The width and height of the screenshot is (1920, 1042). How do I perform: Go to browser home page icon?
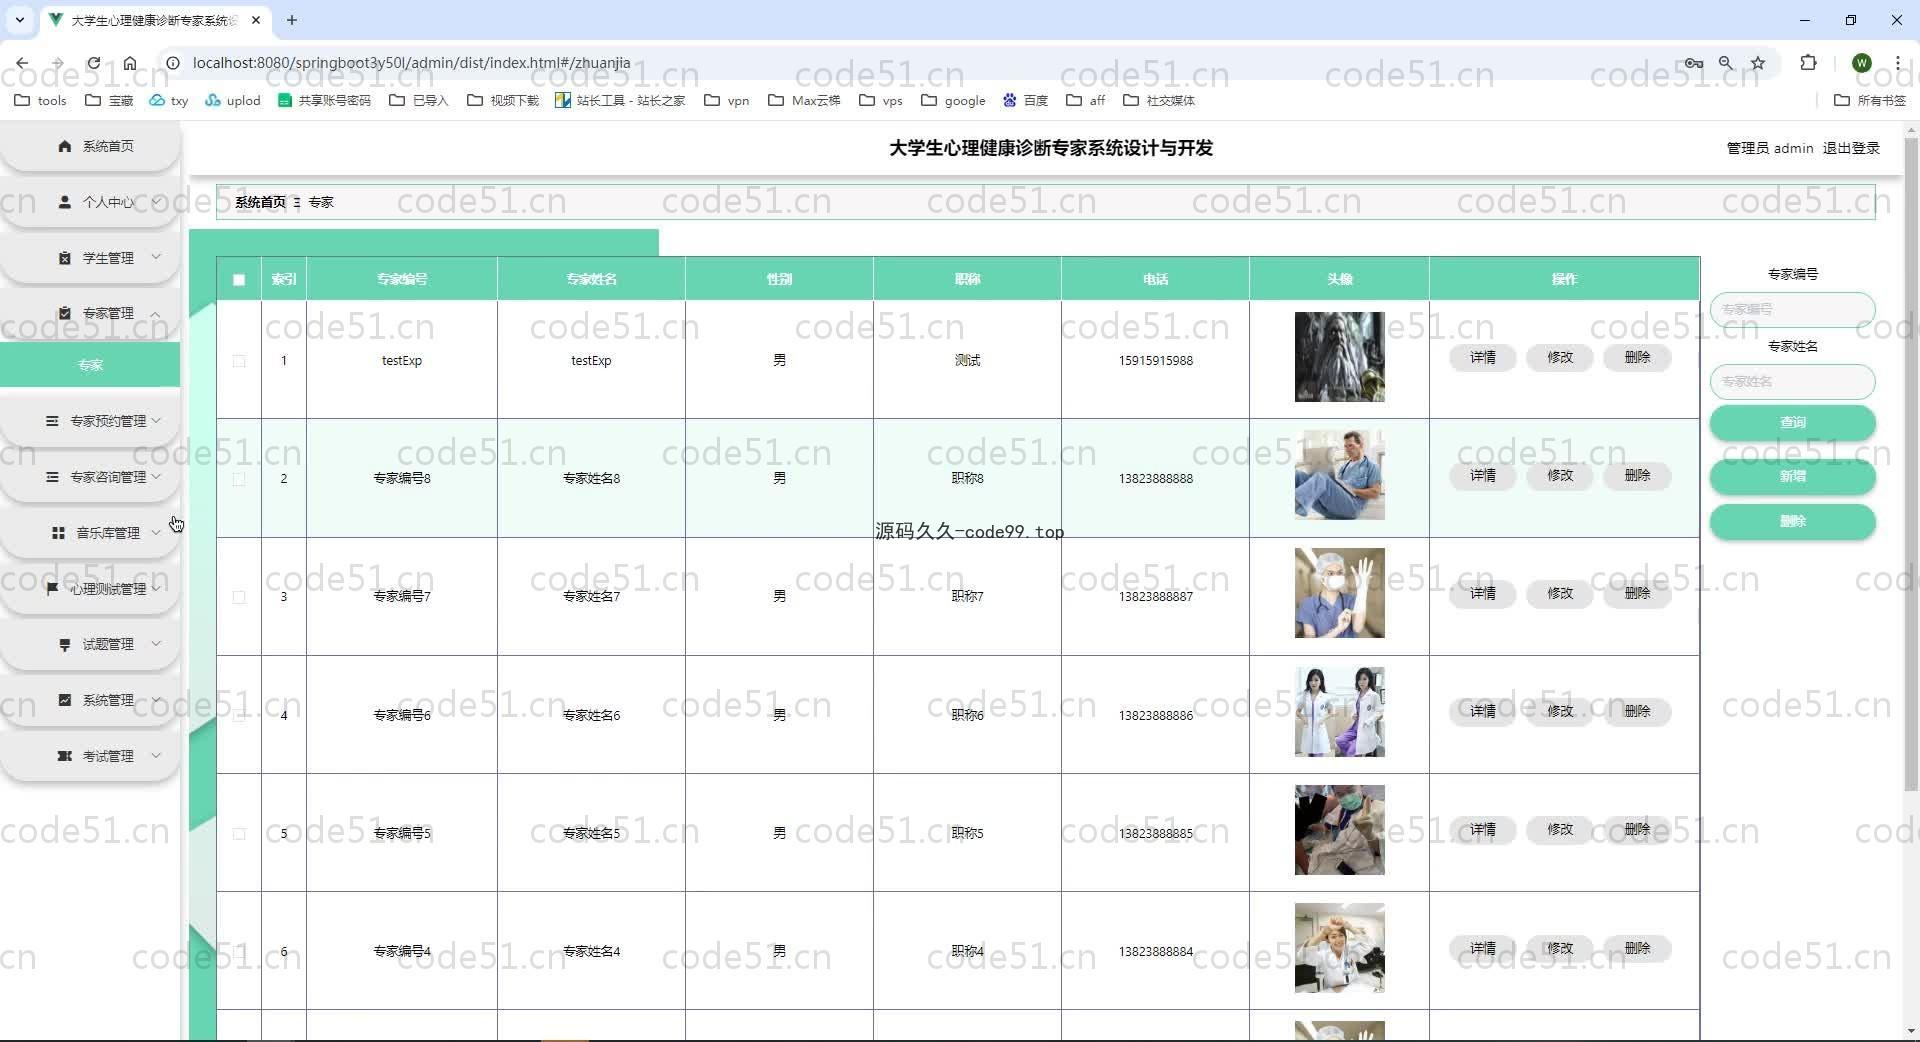130,63
